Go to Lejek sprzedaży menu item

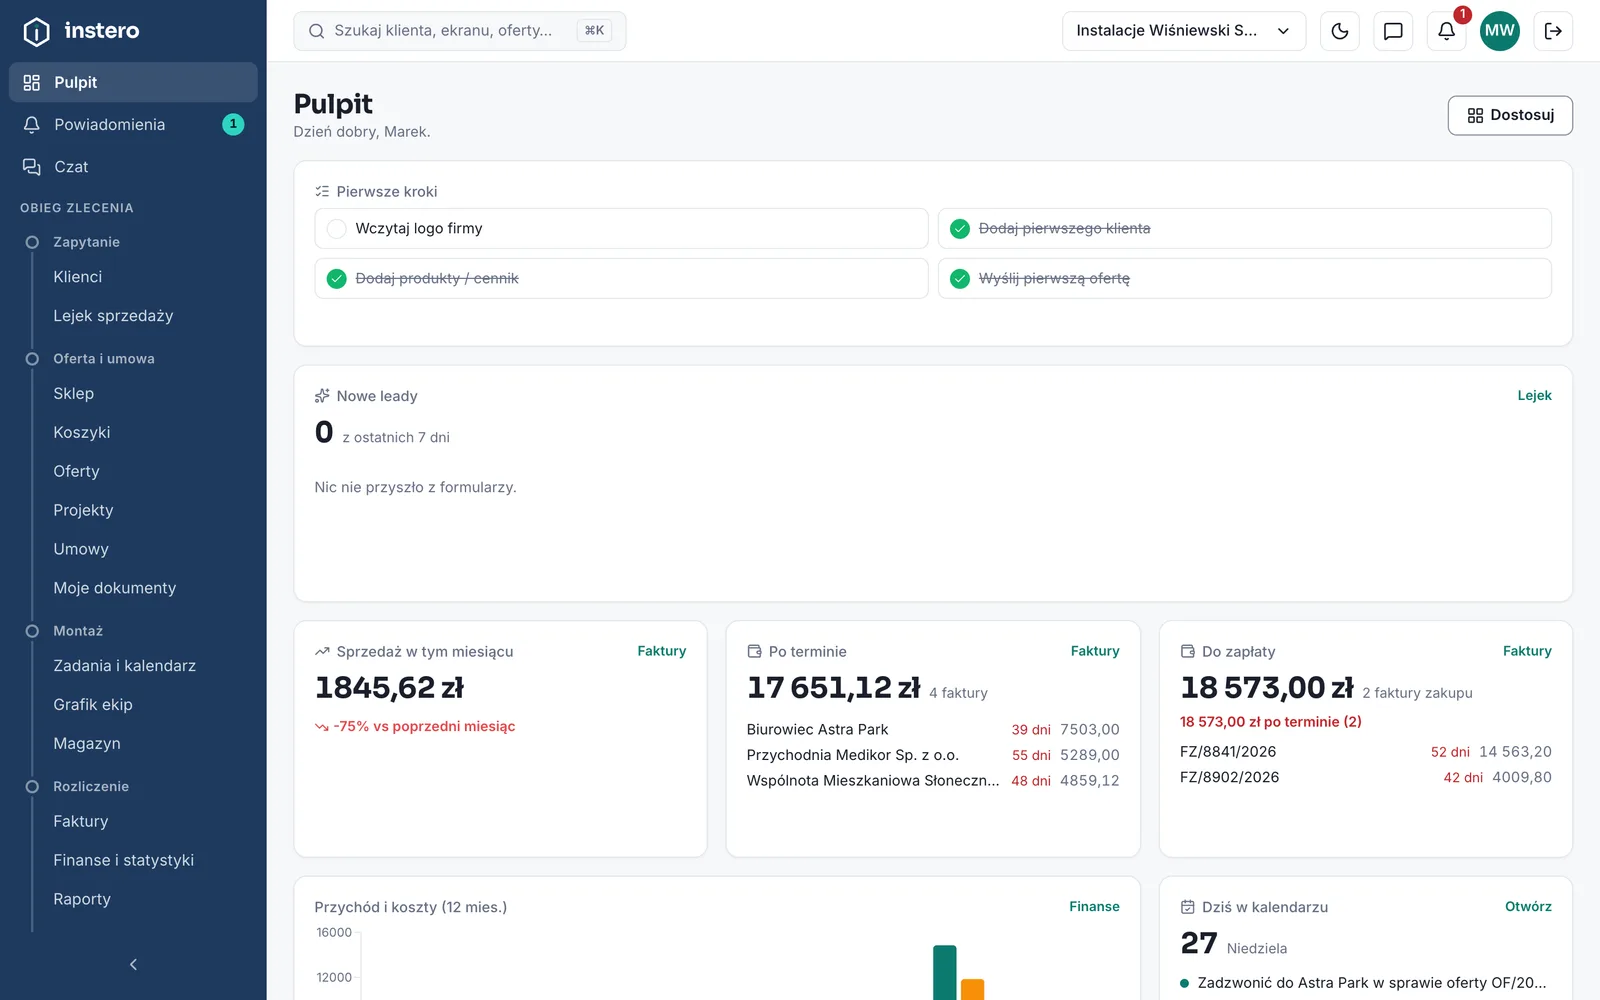point(113,316)
